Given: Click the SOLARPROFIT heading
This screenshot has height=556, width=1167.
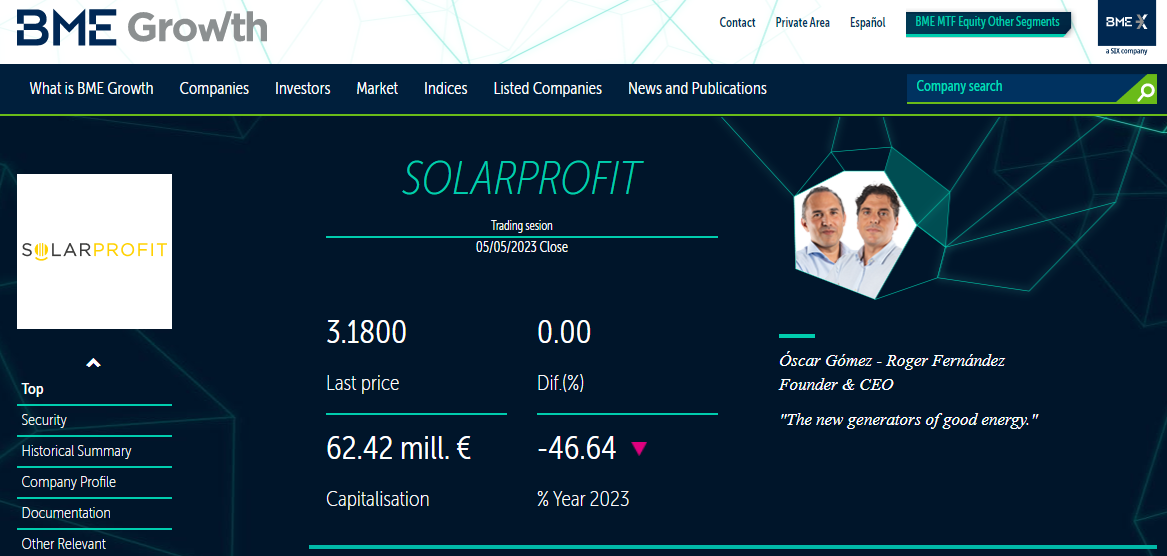Looking at the screenshot, I should click(x=522, y=178).
